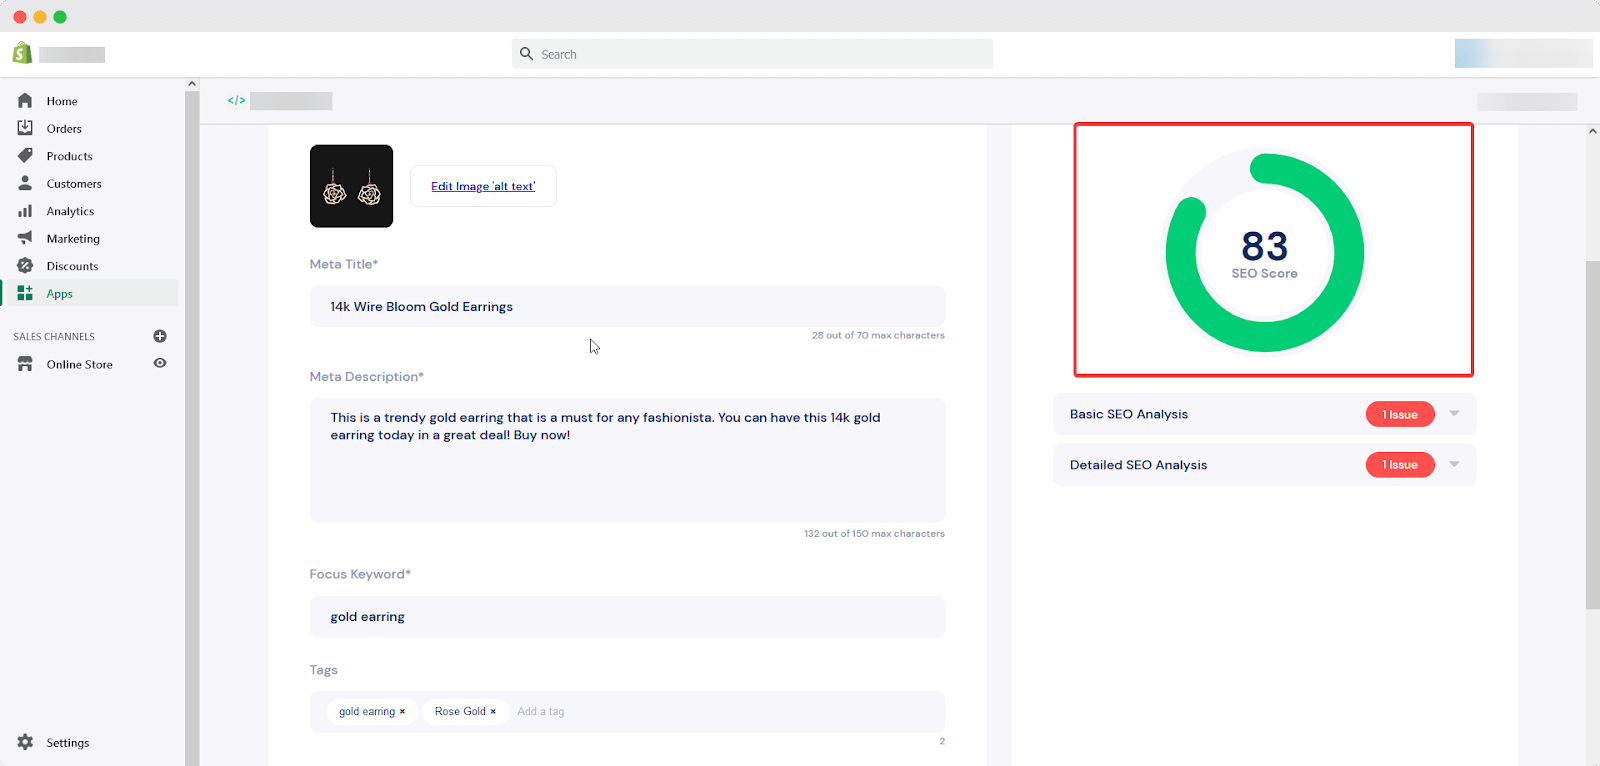Image resolution: width=1600 pixels, height=766 pixels.
Task: Click the Customers person icon
Action: (25, 183)
